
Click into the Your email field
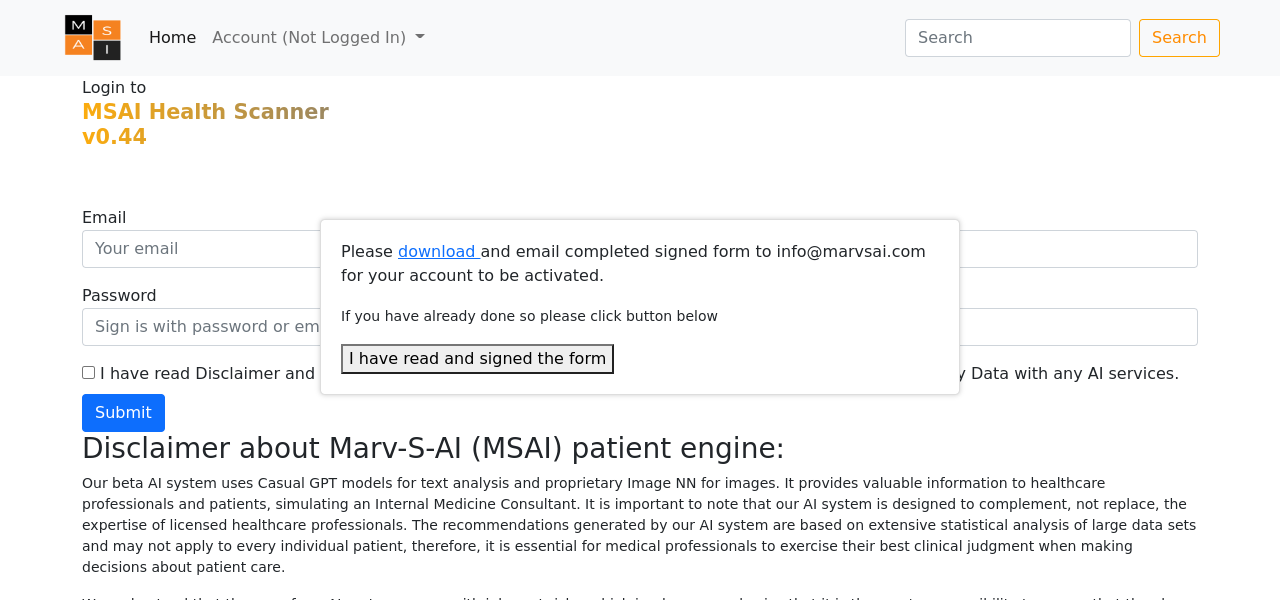point(200,249)
